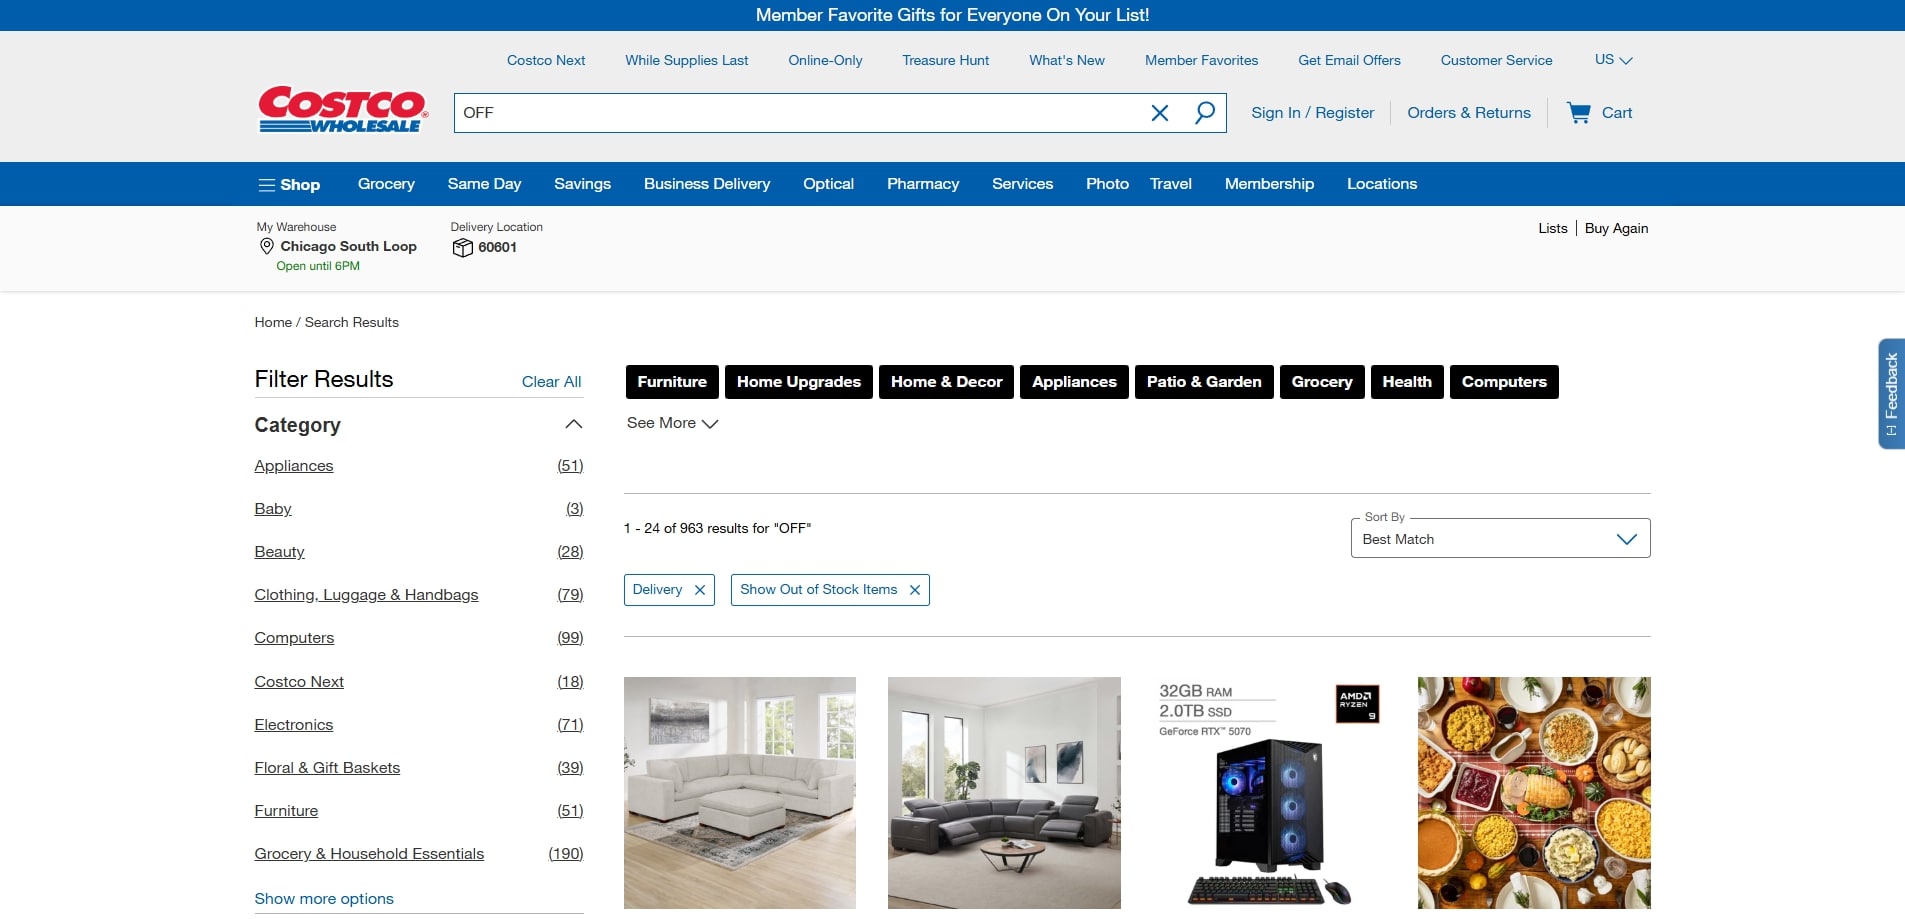Open the US country selector
Screen dimensions: 1905x919
pos(1613,60)
